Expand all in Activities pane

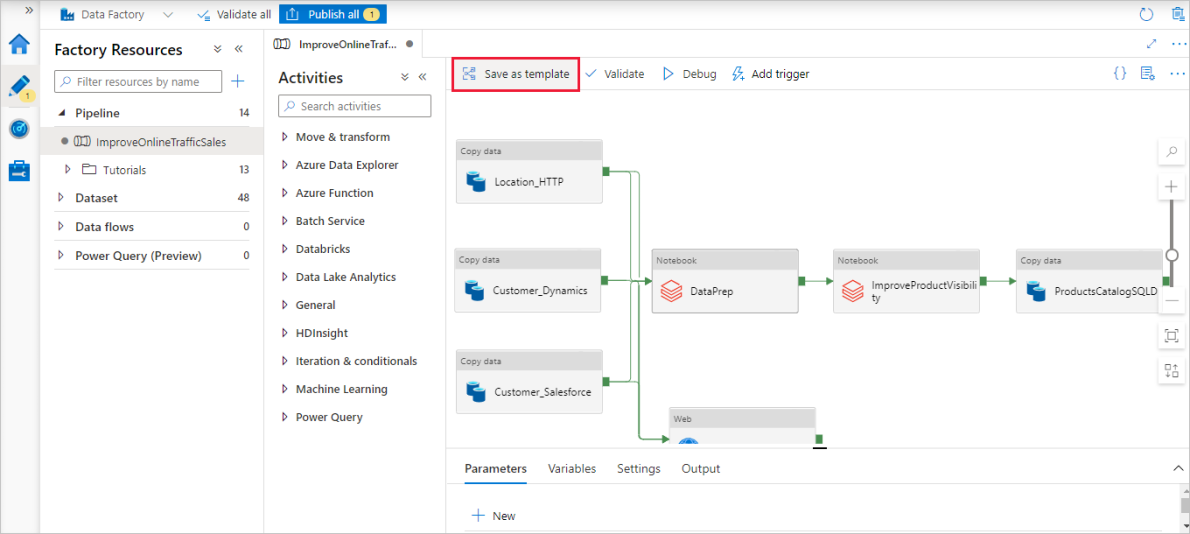tap(405, 77)
